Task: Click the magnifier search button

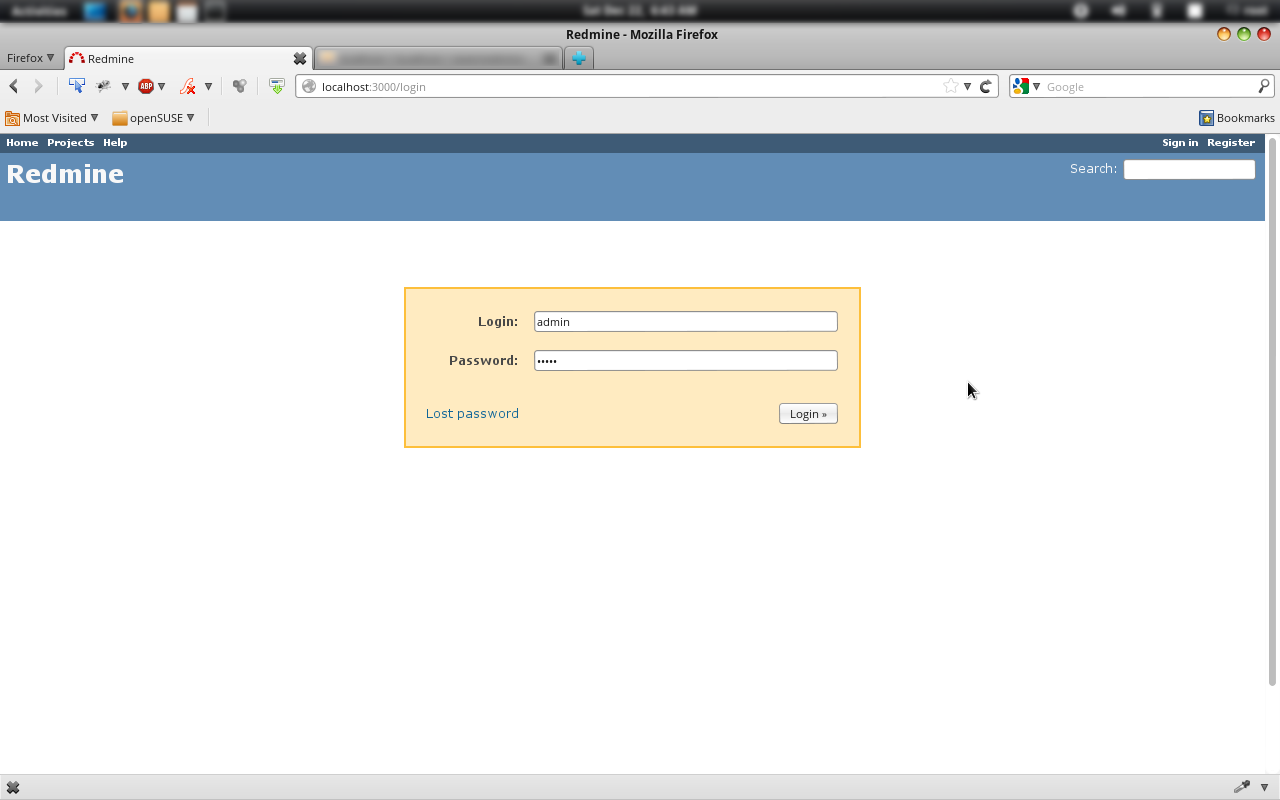Action: (1264, 86)
